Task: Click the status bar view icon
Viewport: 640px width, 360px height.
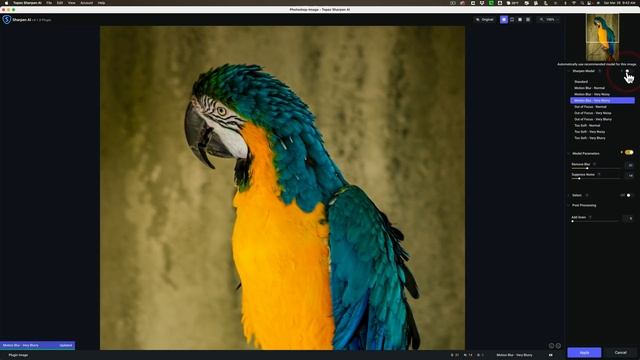Action: (x=551, y=355)
